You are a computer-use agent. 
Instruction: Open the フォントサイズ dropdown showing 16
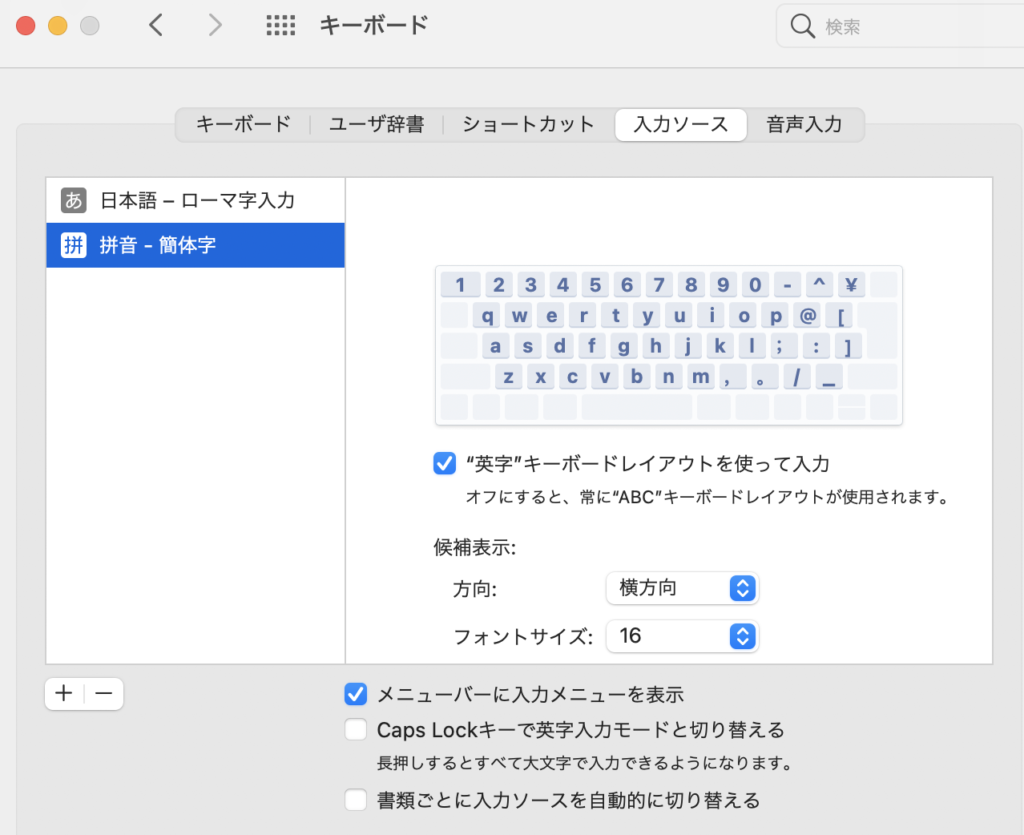(682, 636)
